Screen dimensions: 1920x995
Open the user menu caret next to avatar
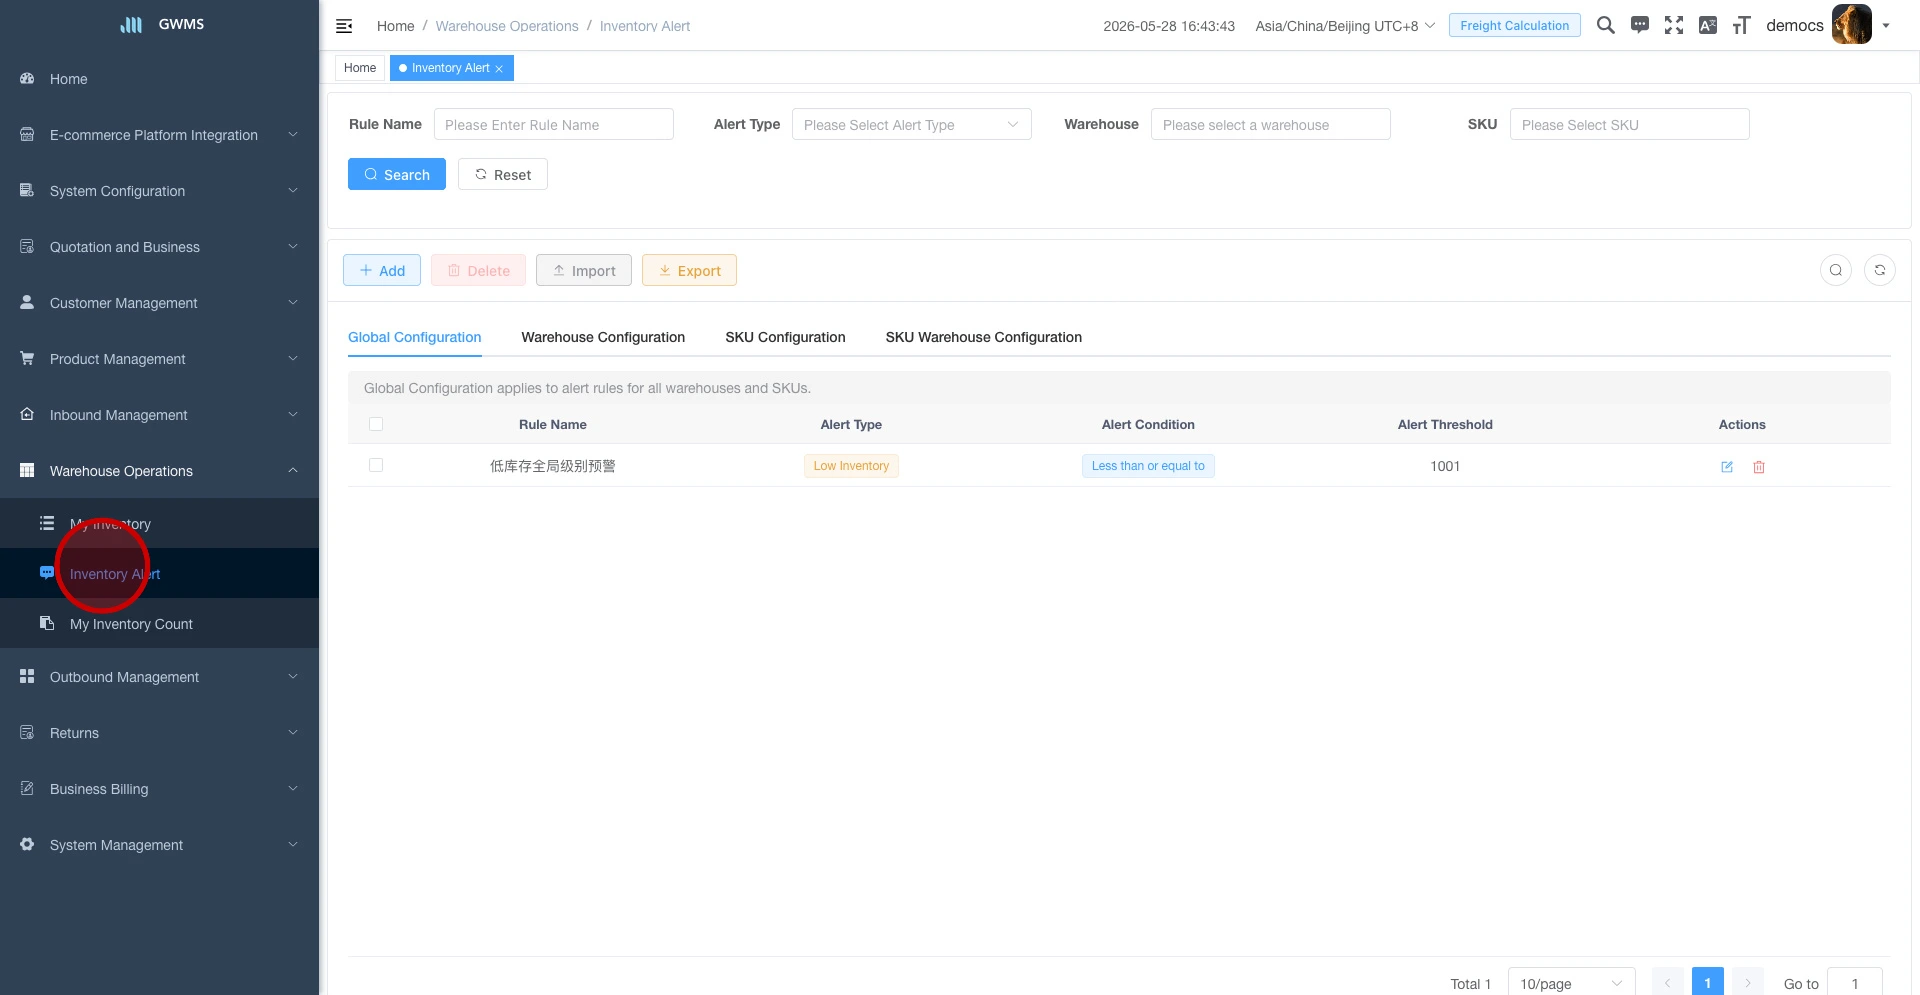pos(1886,26)
